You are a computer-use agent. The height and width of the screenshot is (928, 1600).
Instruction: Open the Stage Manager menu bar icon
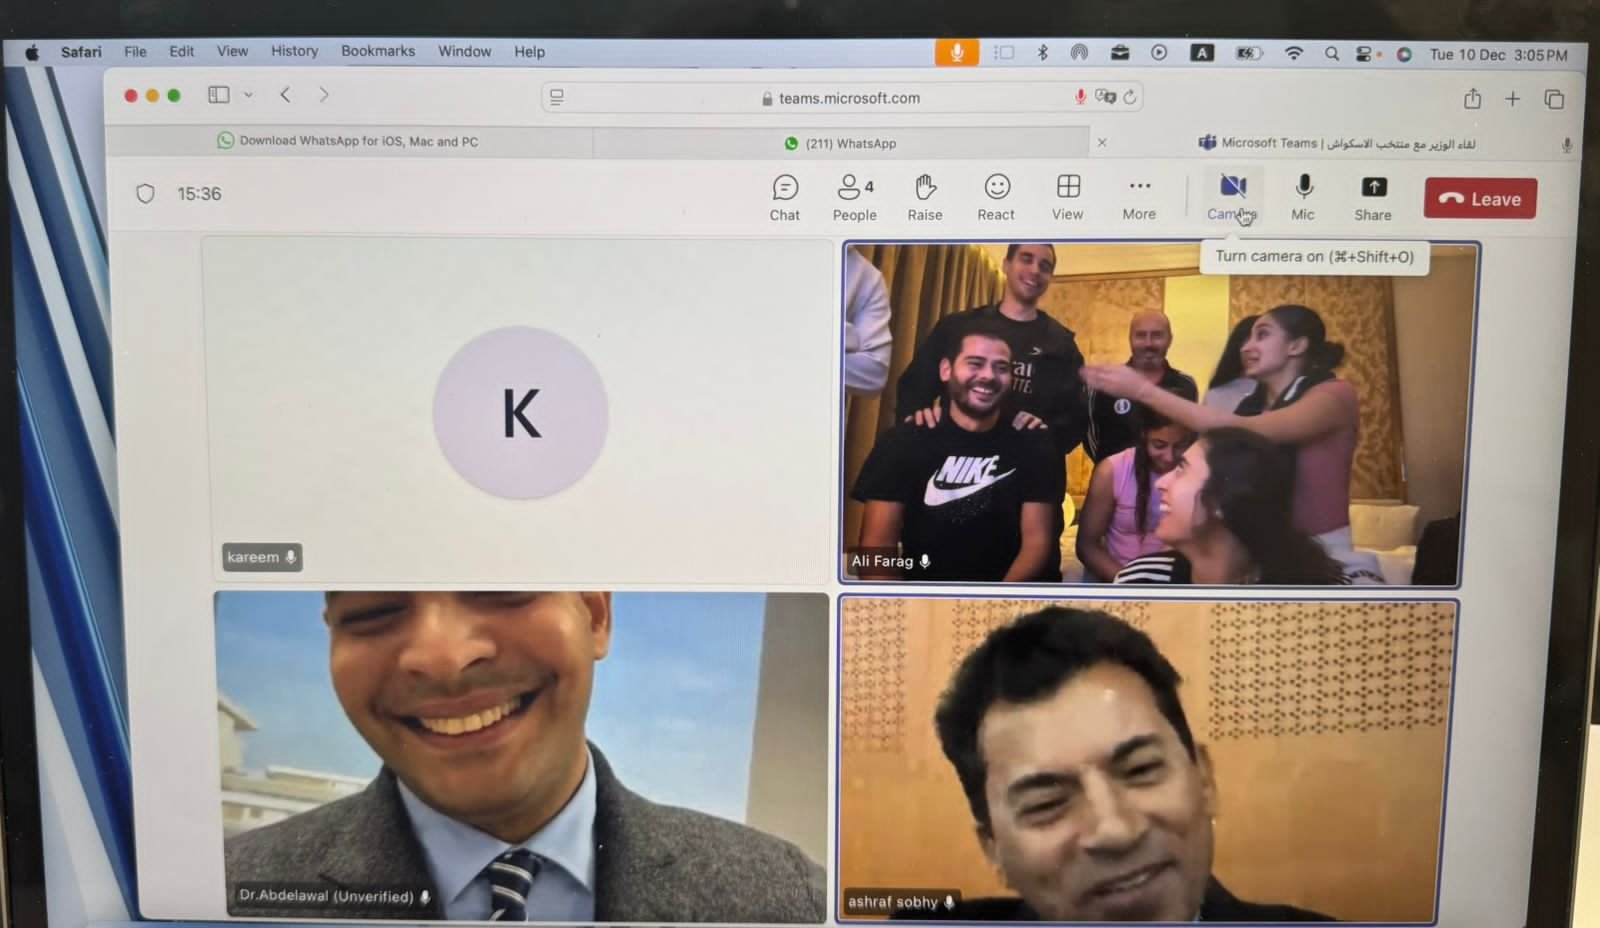coord(1003,53)
